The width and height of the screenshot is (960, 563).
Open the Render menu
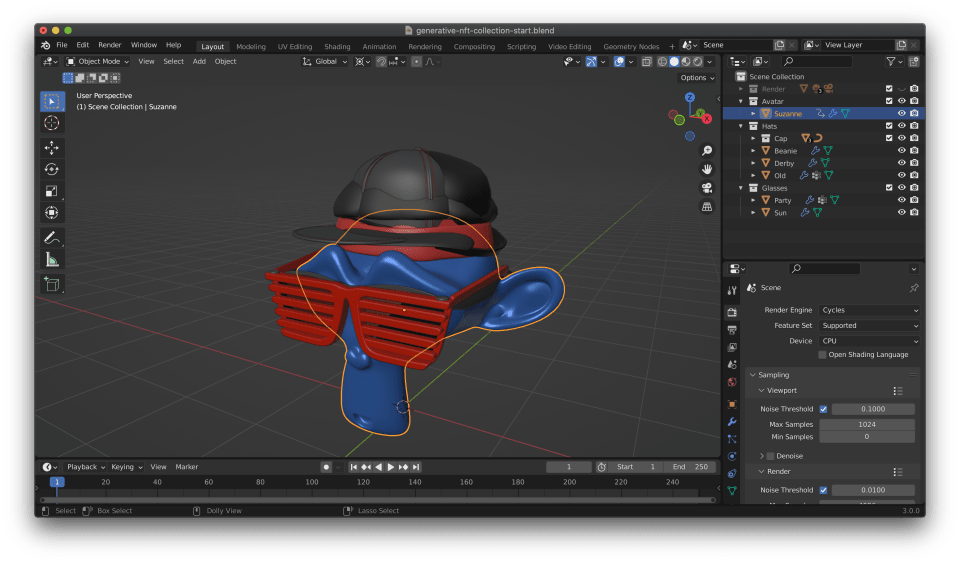click(x=109, y=45)
